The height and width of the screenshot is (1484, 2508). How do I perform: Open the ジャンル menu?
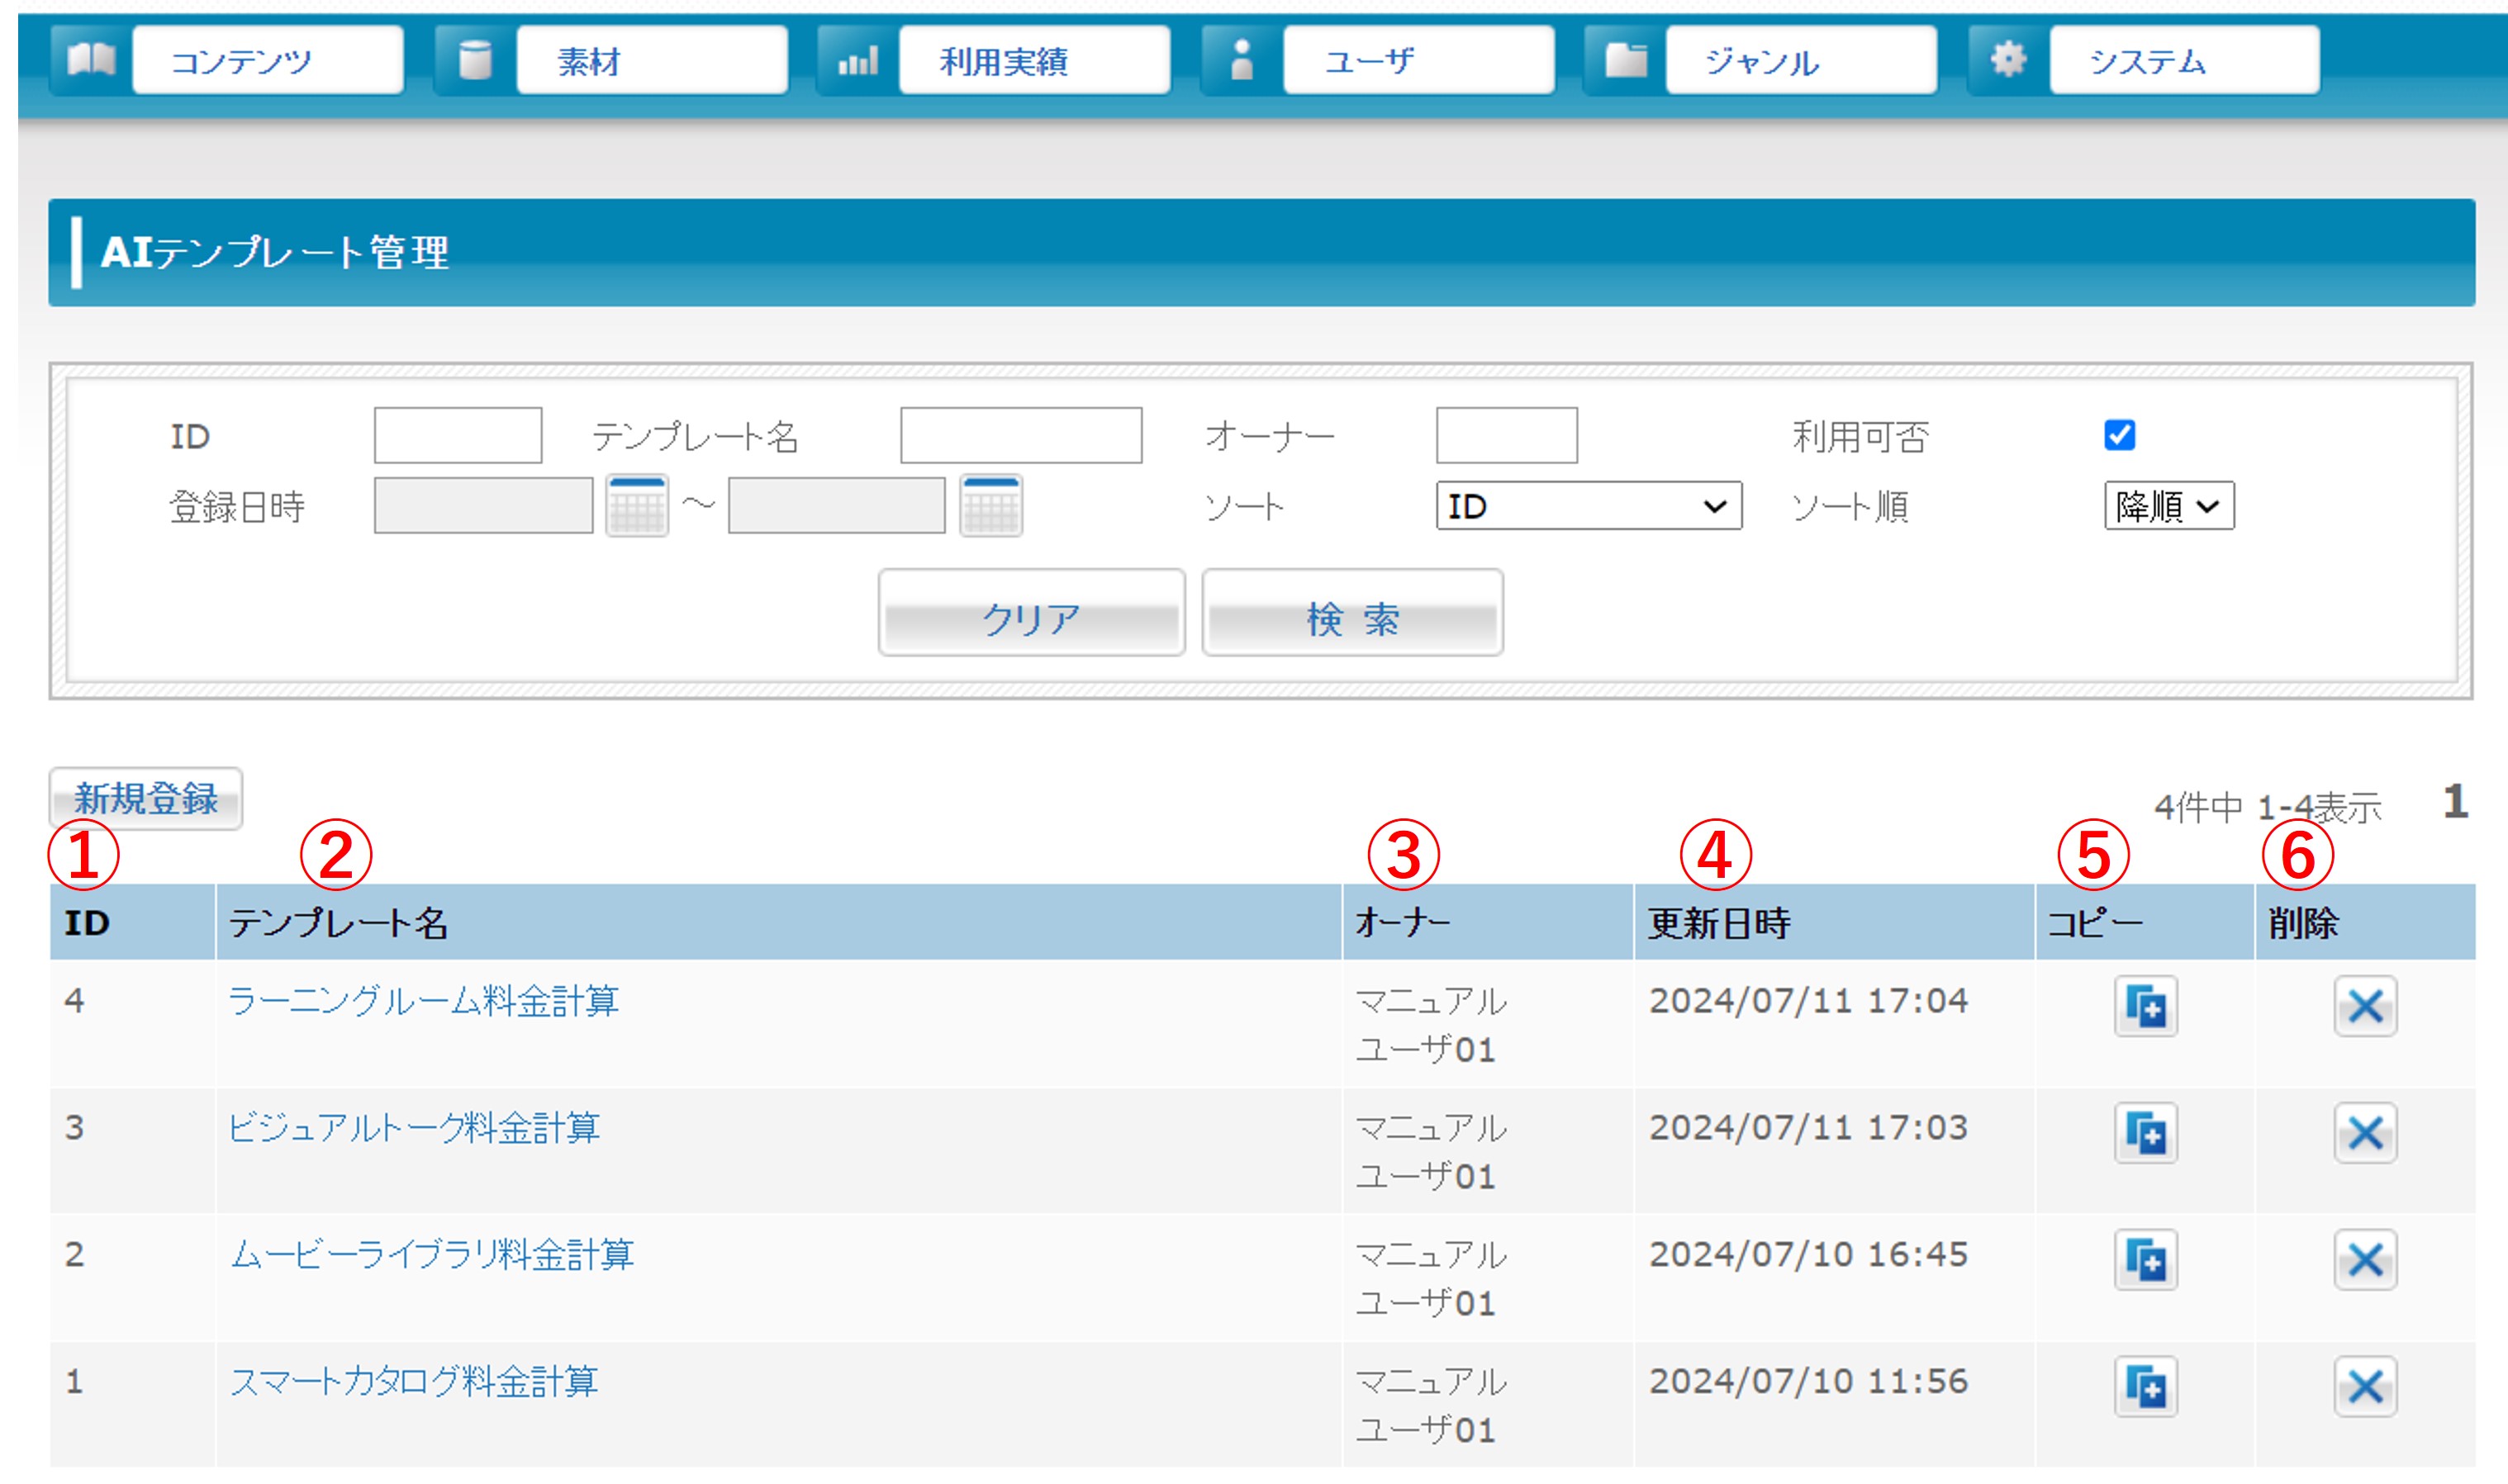[1800, 61]
